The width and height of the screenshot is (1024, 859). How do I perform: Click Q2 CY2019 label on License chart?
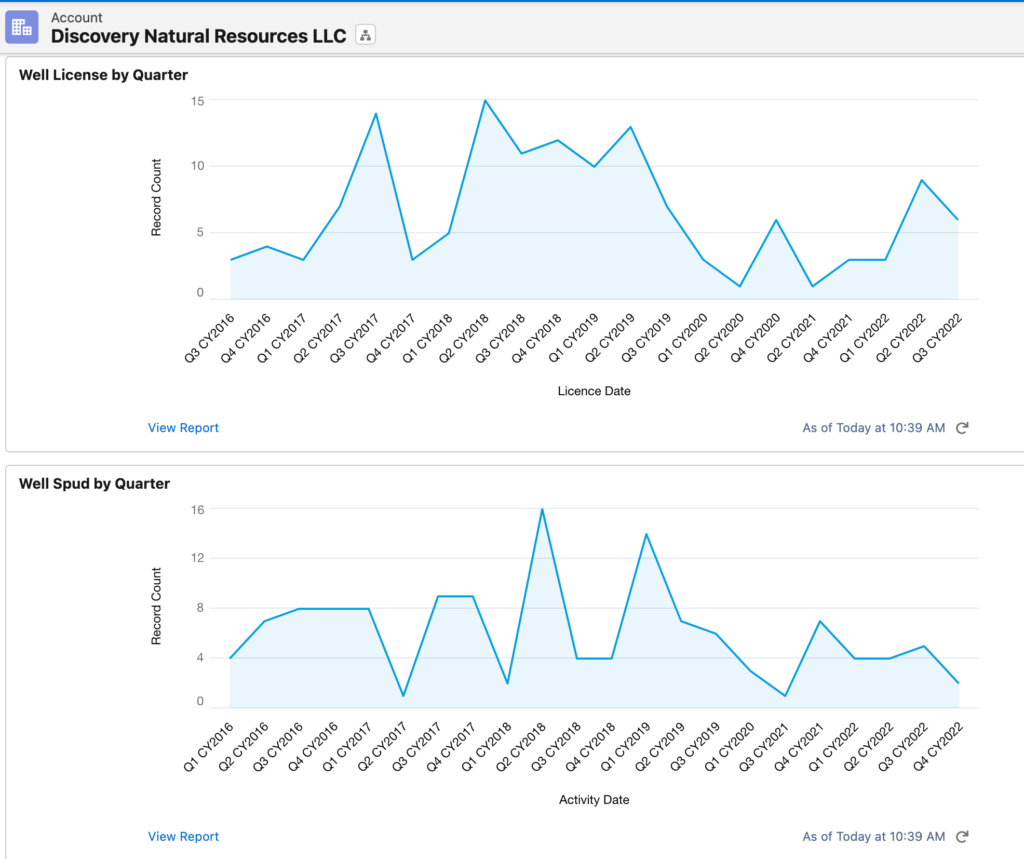click(x=609, y=338)
